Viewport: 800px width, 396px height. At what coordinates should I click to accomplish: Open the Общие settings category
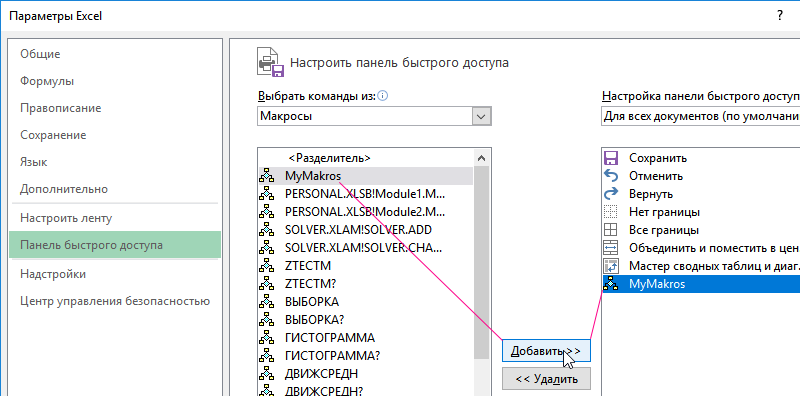coord(40,54)
